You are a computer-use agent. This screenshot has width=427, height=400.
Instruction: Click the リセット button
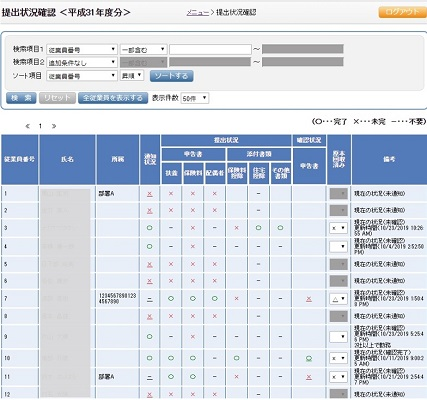tap(57, 98)
